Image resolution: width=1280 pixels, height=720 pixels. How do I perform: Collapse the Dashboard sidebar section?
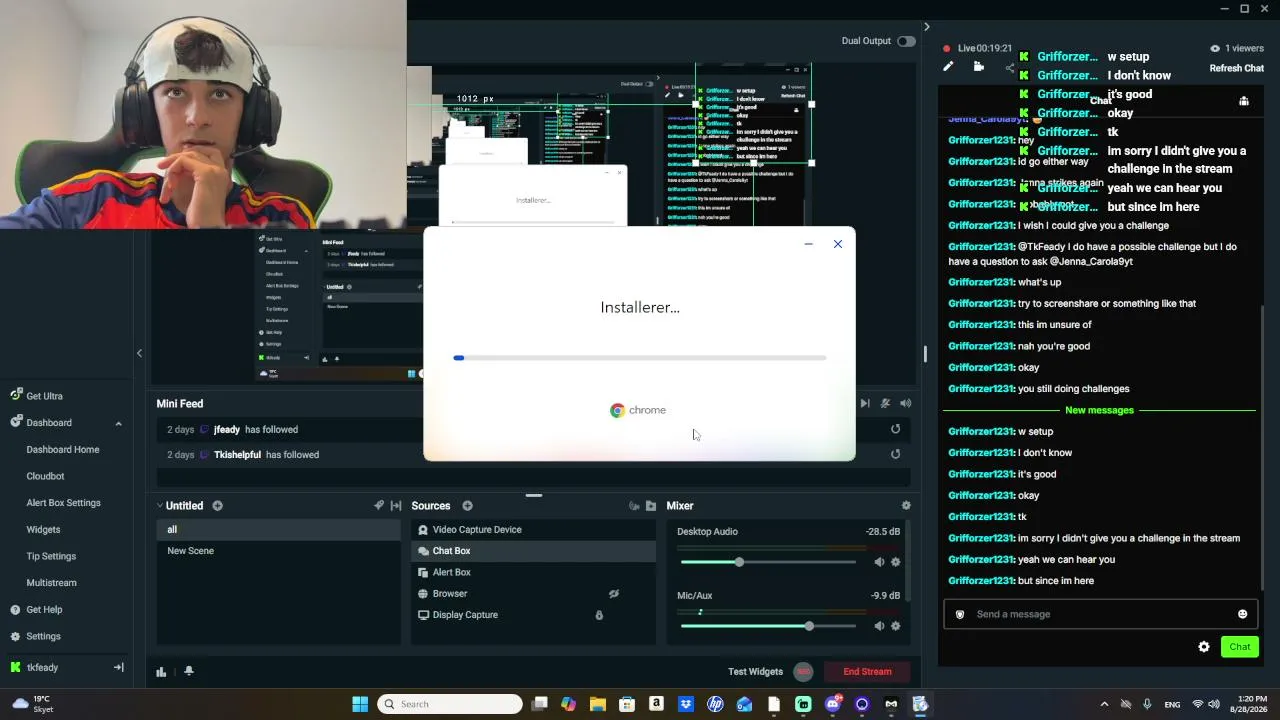click(118, 423)
